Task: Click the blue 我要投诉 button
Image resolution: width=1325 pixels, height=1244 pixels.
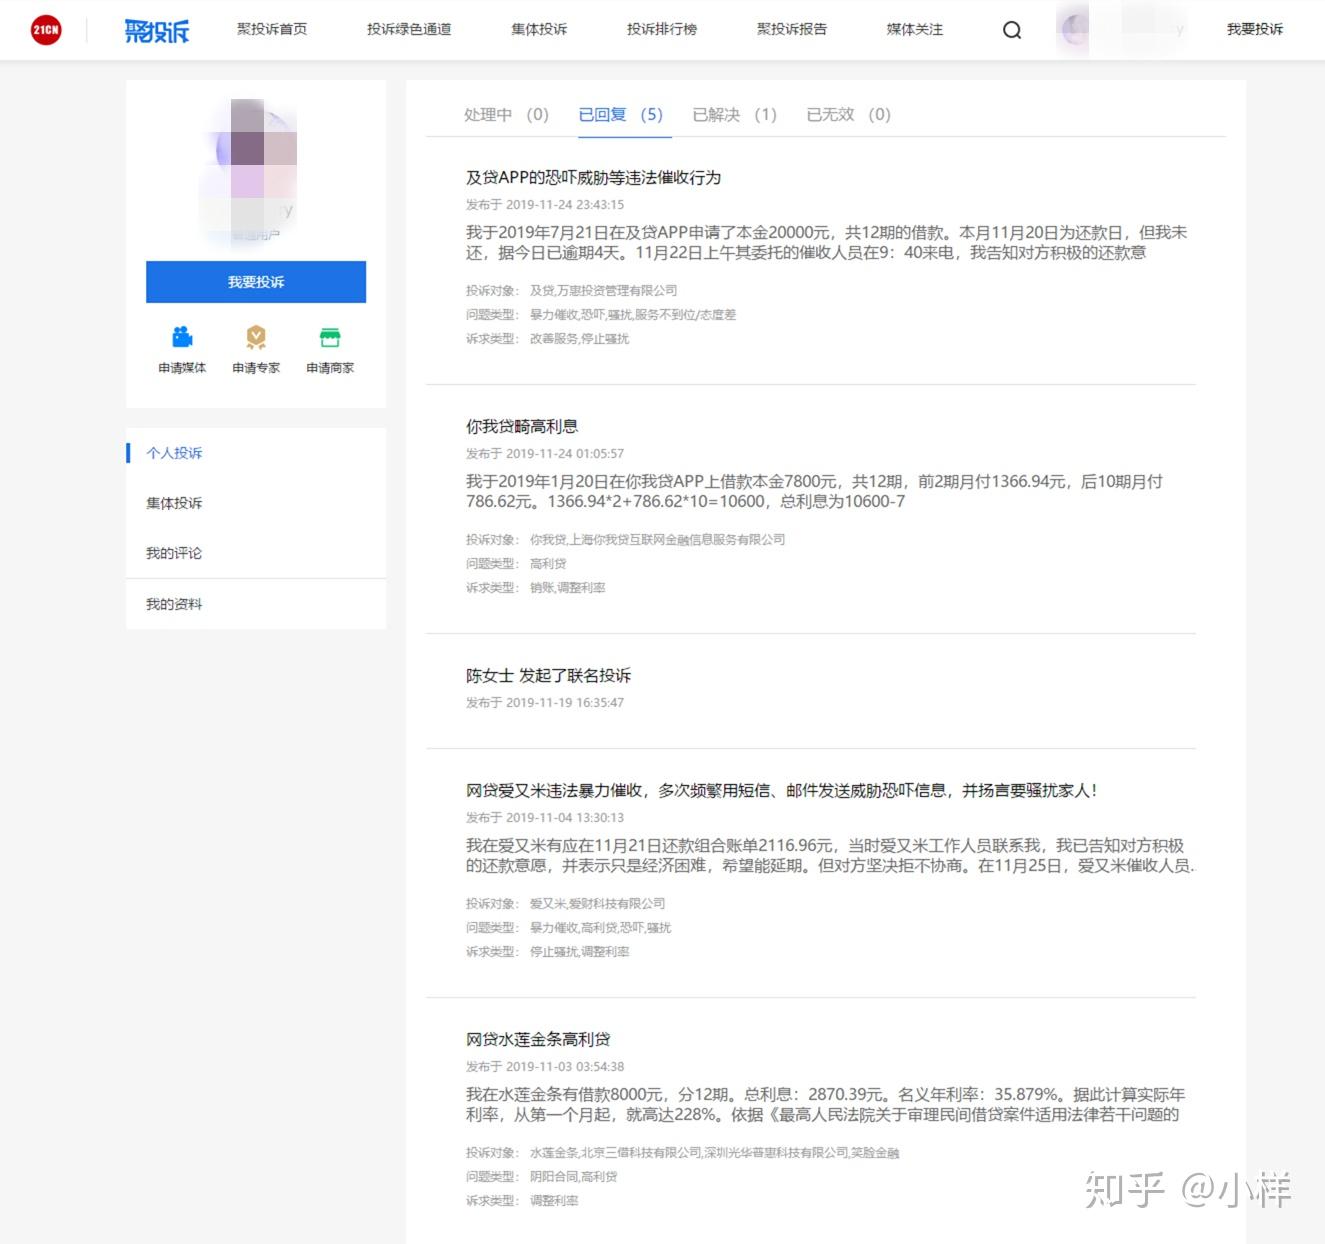Action: click(x=256, y=282)
